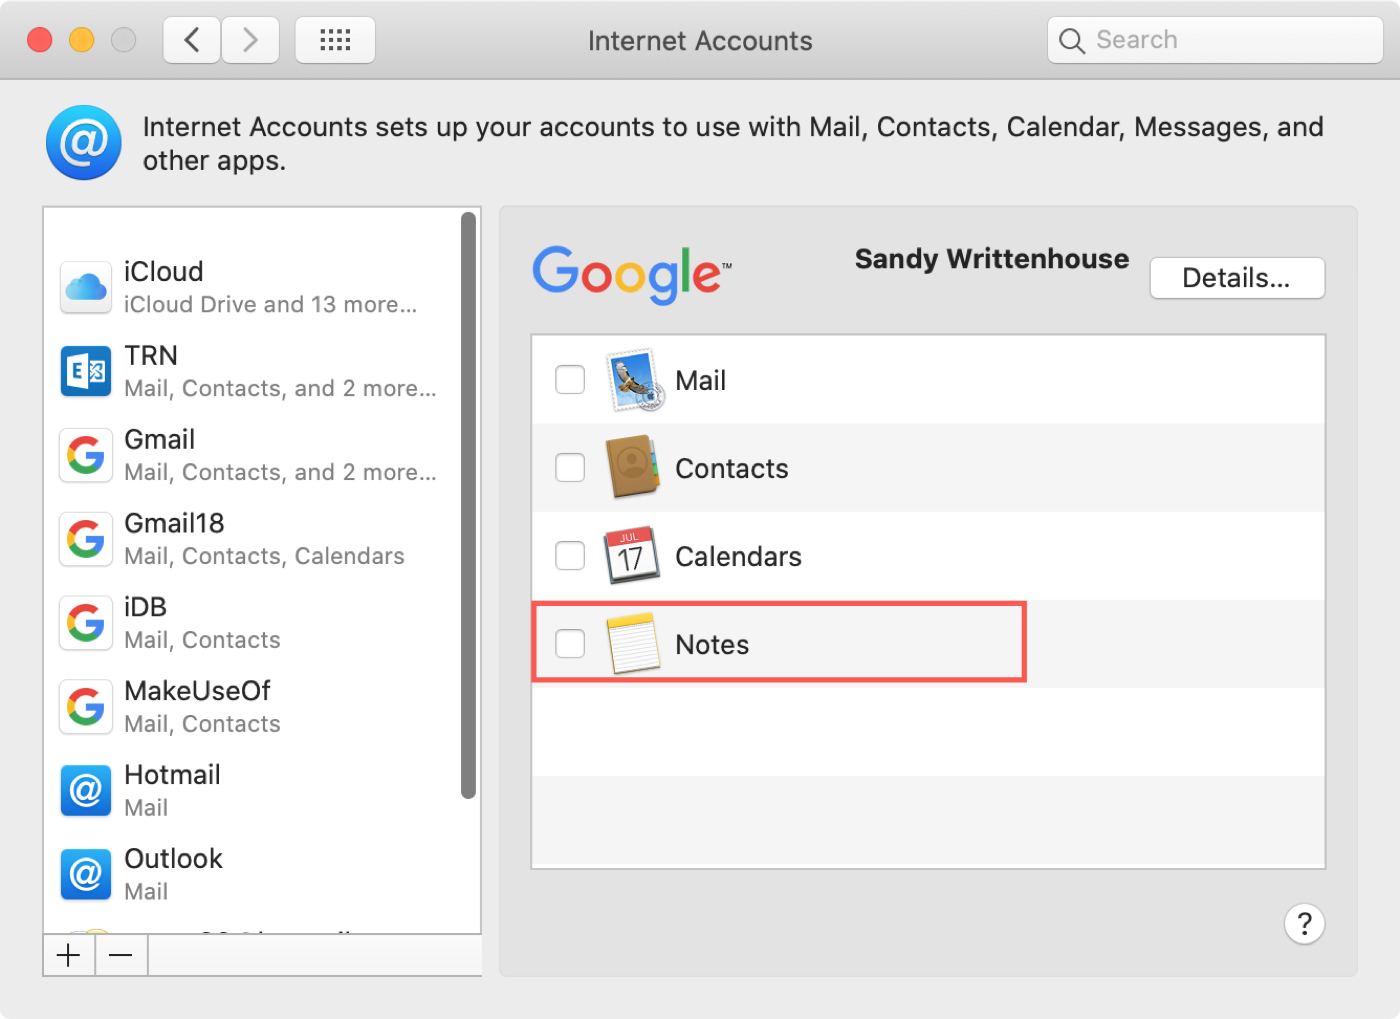Open the Details... button
This screenshot has width=1400, height=1019.
click(1237, 278)
